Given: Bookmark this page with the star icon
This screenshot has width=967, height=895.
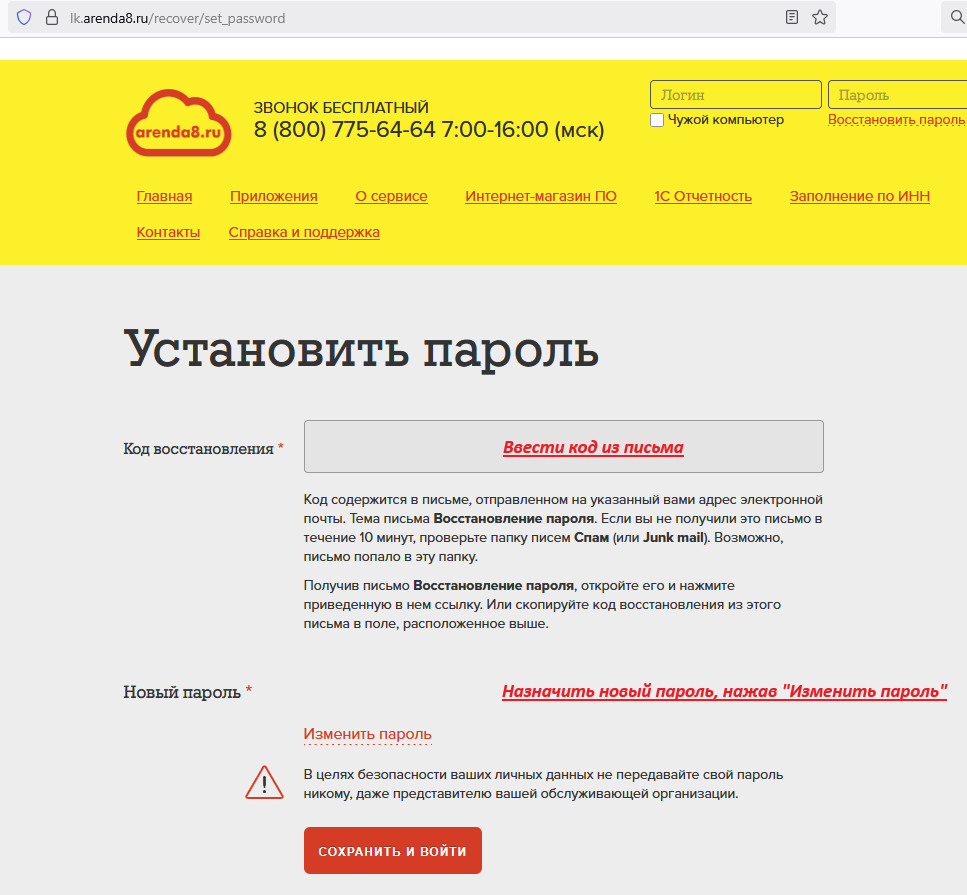Looking at the screenshot, I should 820,17.
